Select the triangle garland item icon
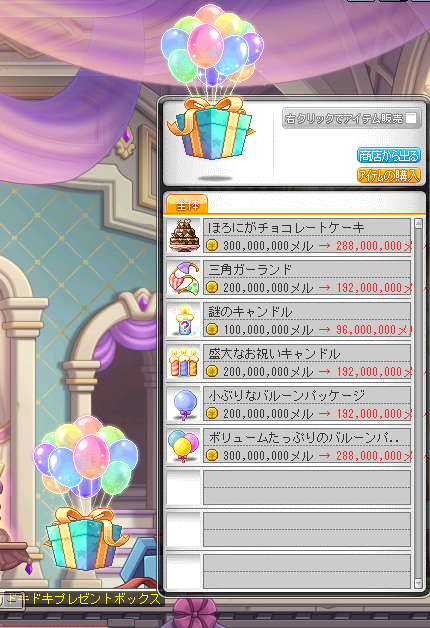The height and width of the screenshot is (628, 430). click(184, 278)
